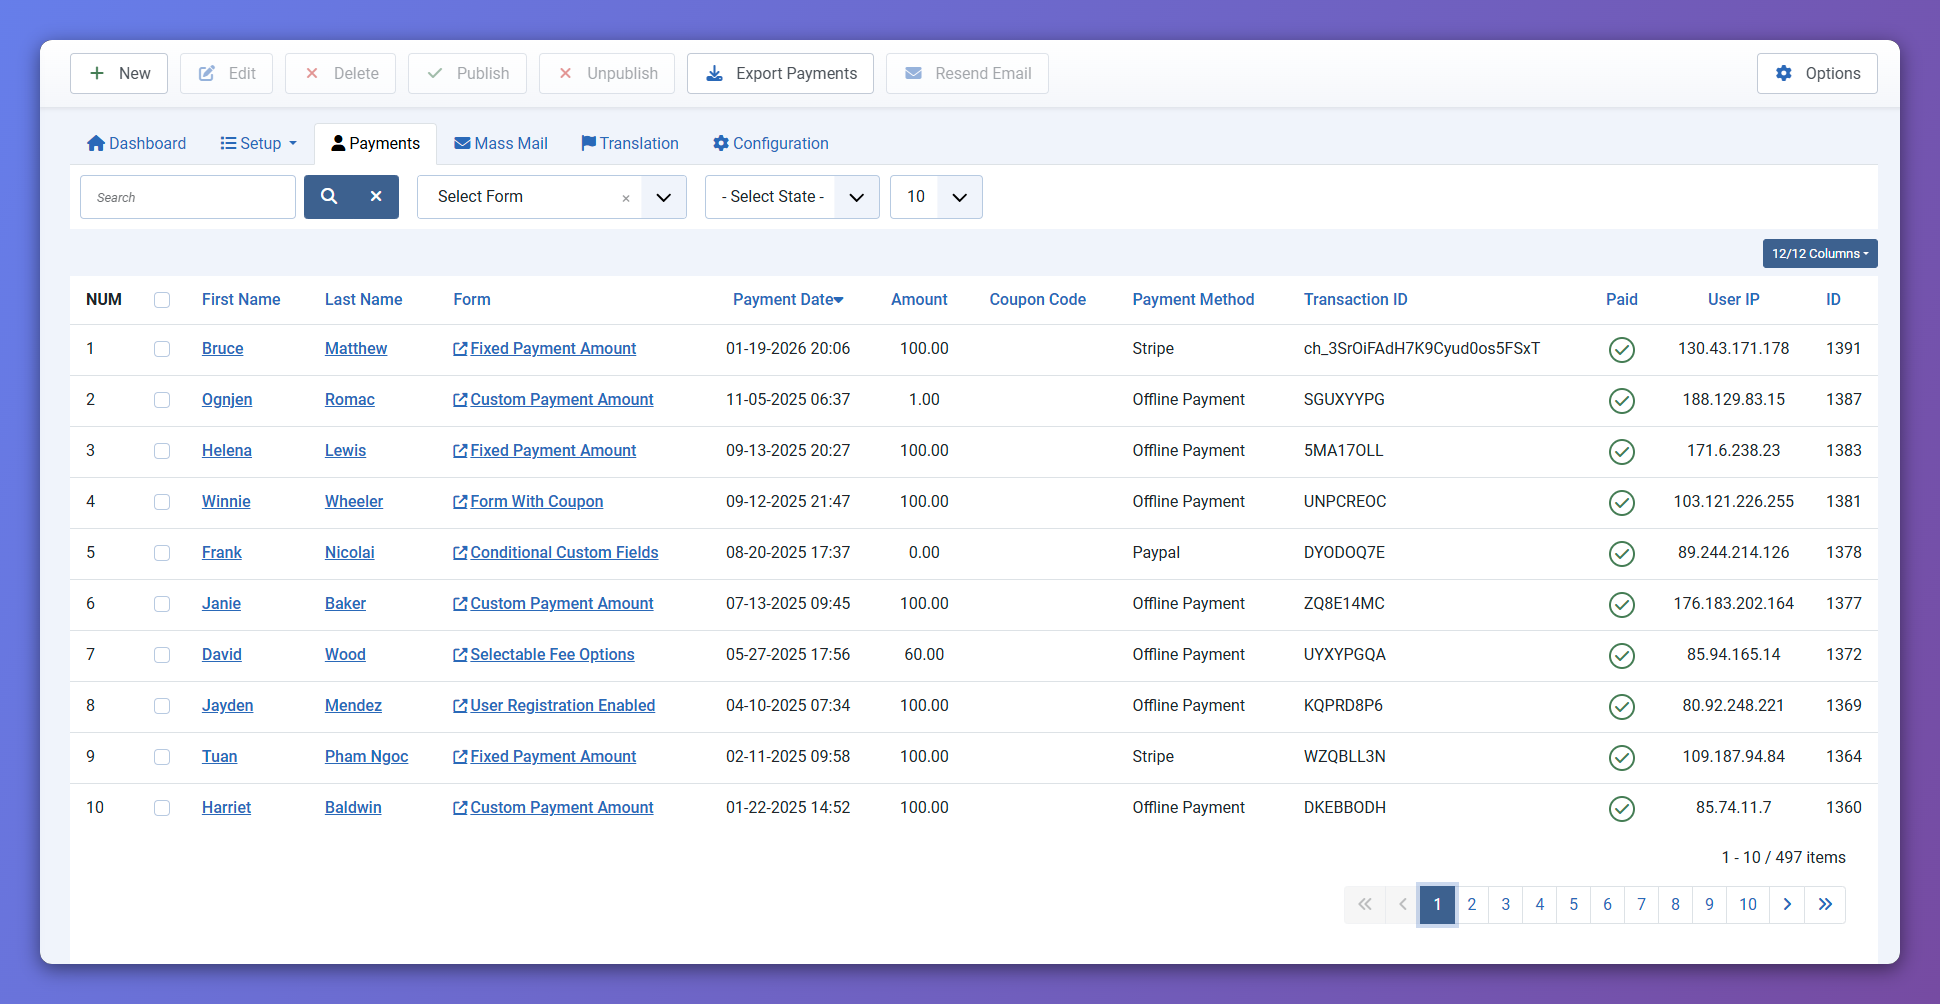Clear the Select Form field selection

coord(626,198)
